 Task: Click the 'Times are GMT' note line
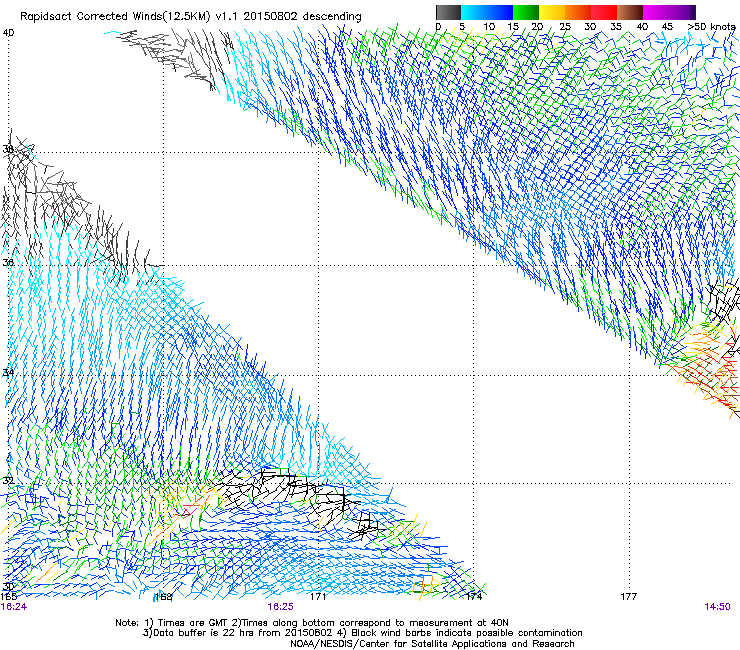pos(312,623)
